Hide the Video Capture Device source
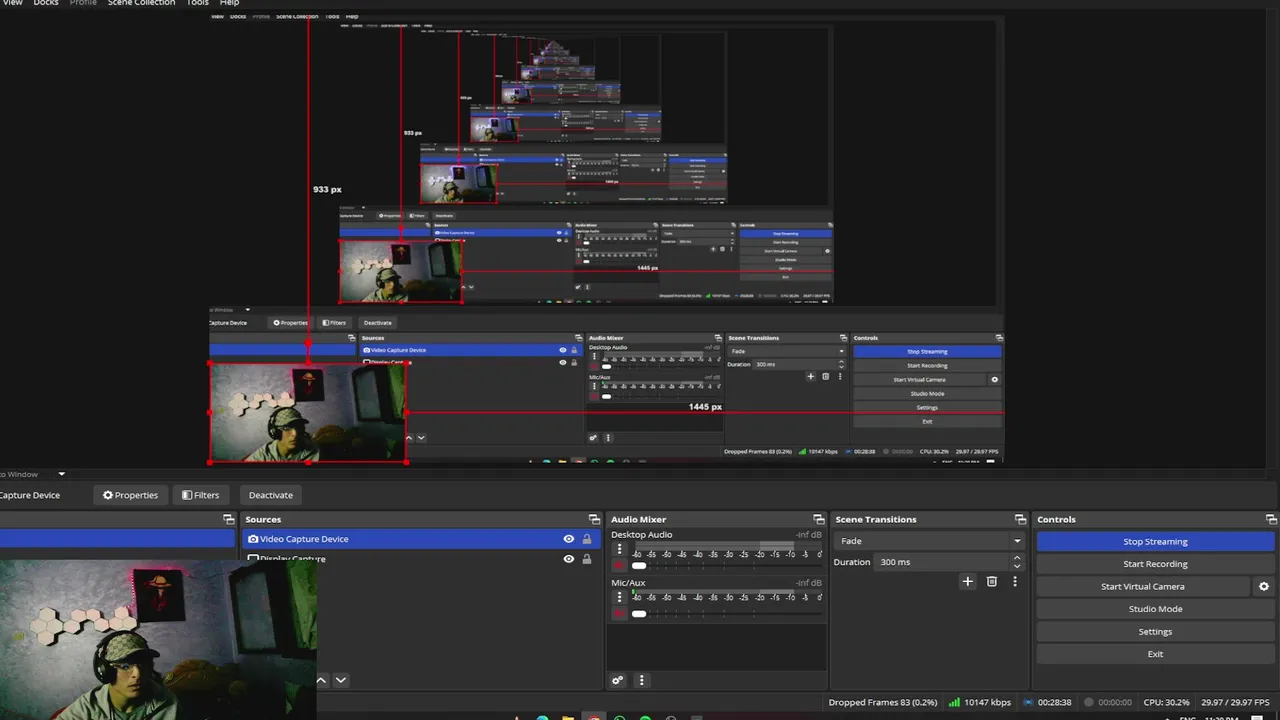The height and width of the screenshot is (720, 1280). (568, 539)
